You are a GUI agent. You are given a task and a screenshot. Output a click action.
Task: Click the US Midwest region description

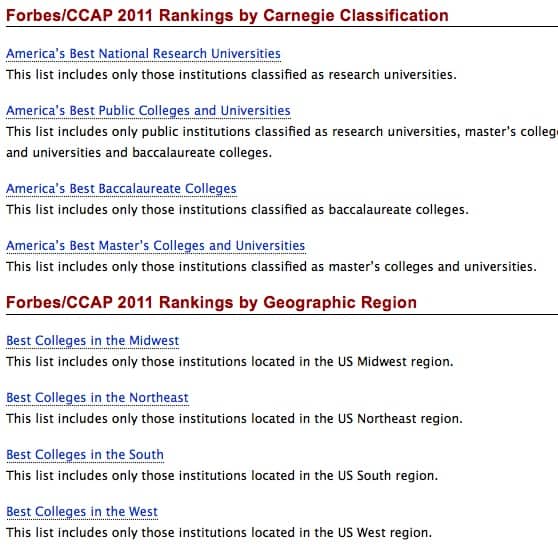click(x=230, y=362)
